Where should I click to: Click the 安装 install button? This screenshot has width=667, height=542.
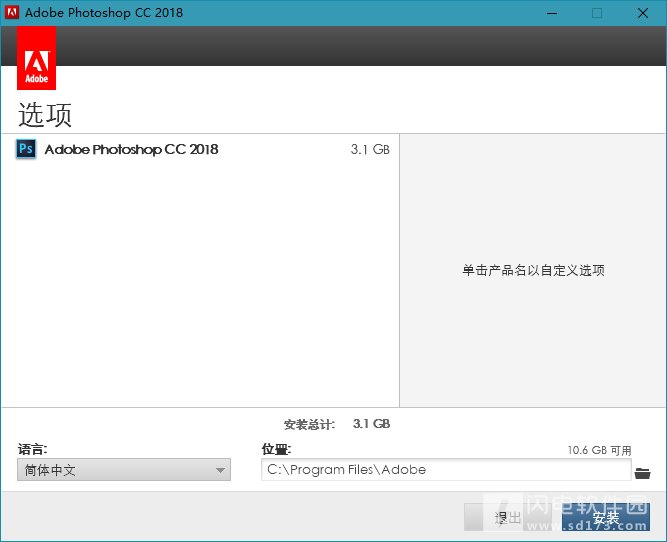[x=606, y=517]
